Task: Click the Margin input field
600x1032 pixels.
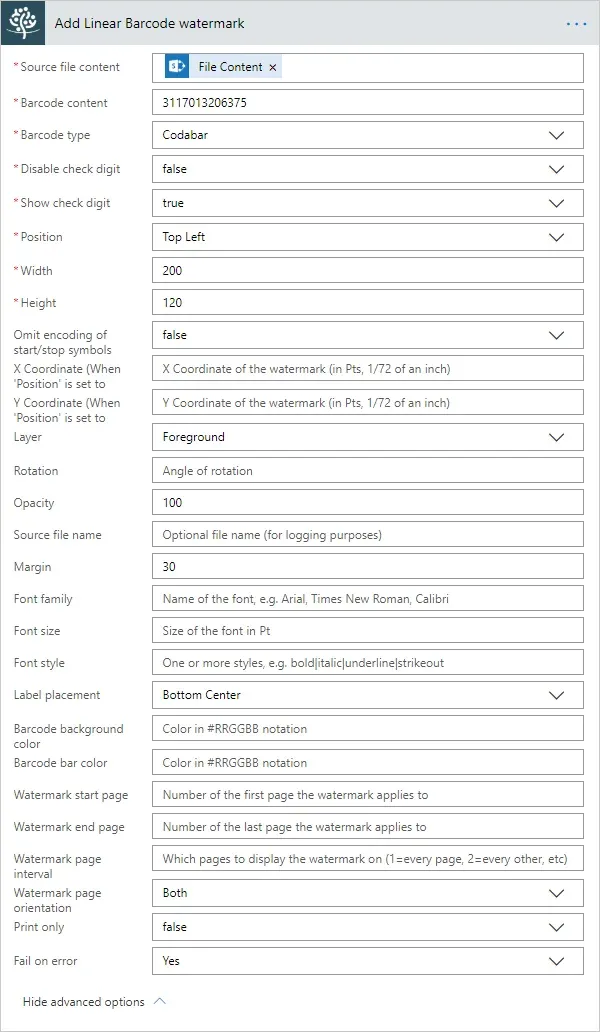Action: click(x=368, y=567)
